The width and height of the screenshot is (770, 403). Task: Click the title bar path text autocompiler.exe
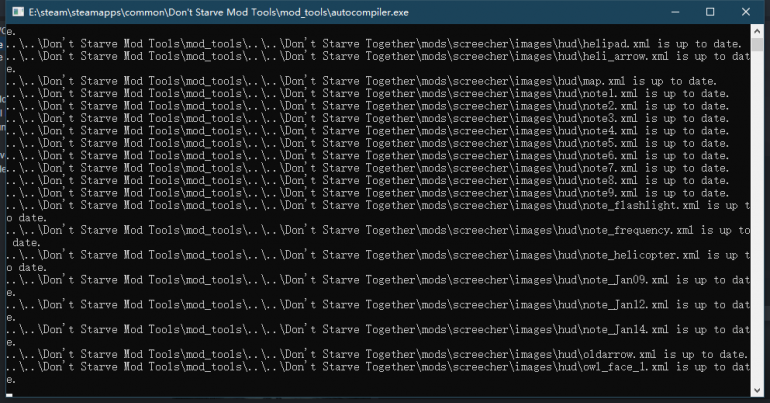(218, 12)
